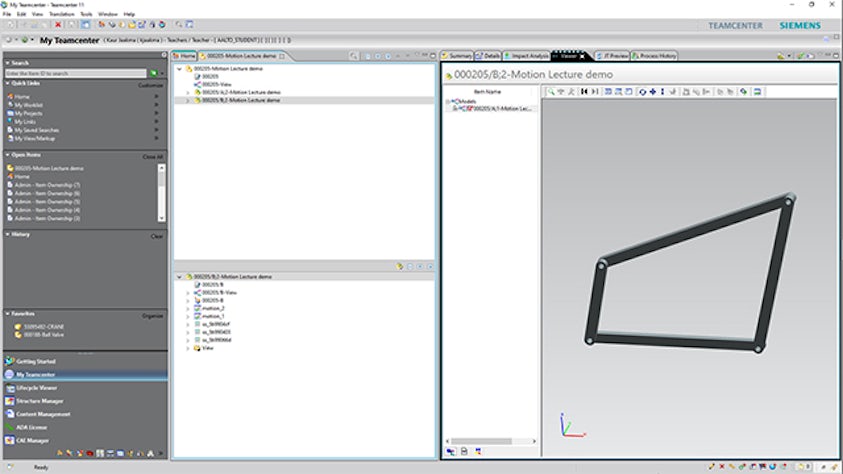
Task: Click the Customize link in Quick Links
Action: (x=151, y=85)
